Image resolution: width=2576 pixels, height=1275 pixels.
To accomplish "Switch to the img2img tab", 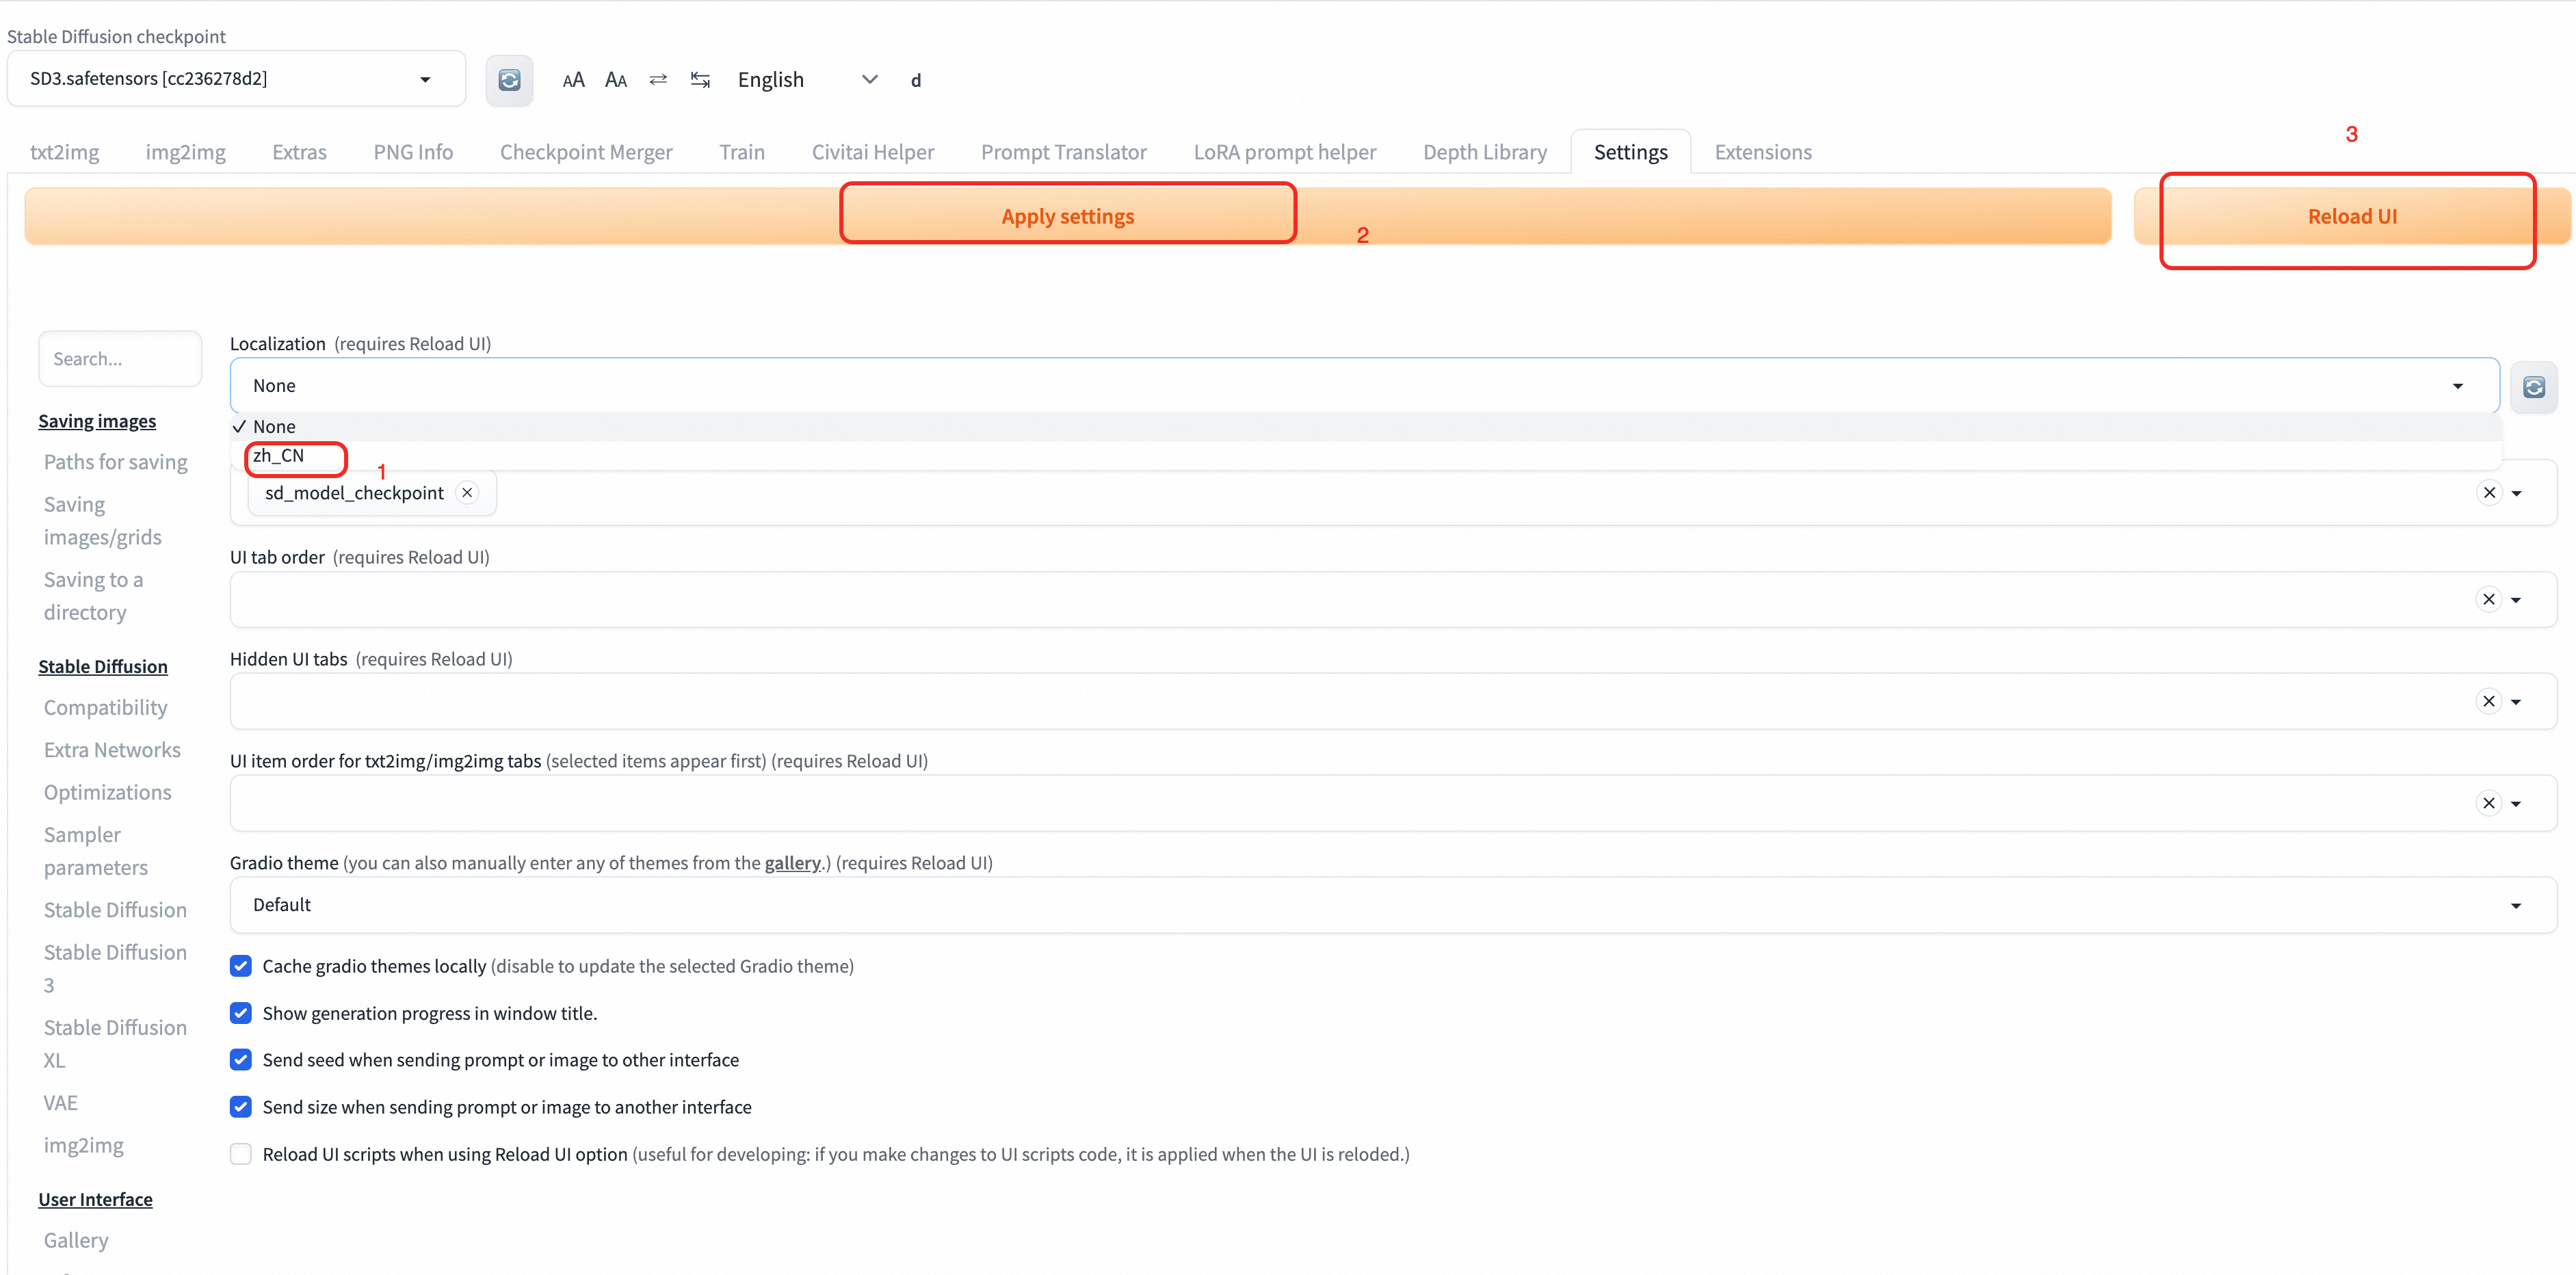I will [x=186, y=152].
